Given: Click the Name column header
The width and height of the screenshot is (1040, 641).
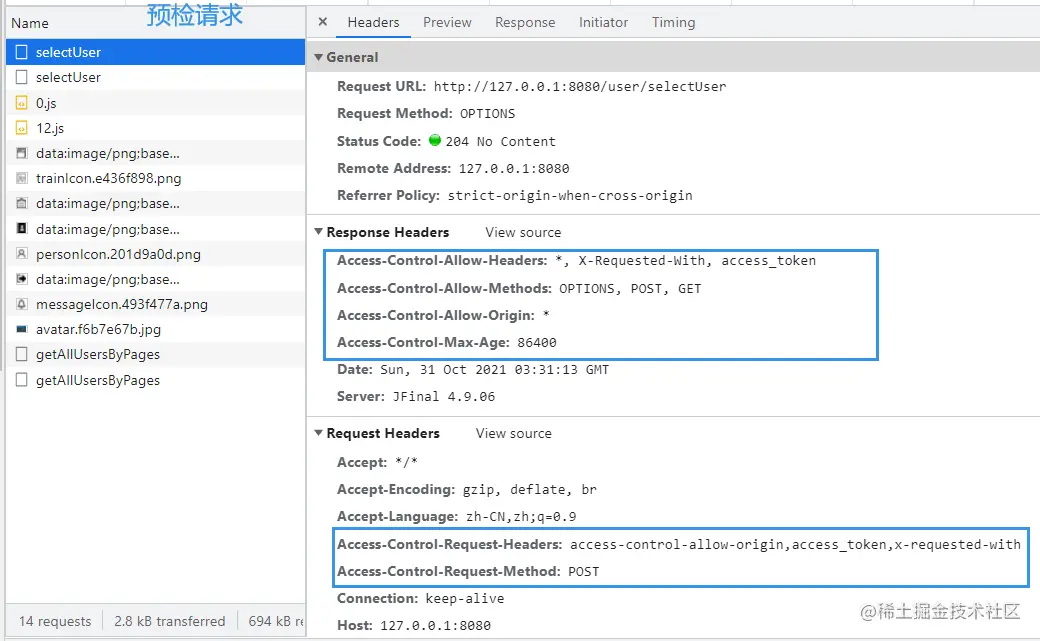Looking at the screenshot, I should tap(30, 23).
